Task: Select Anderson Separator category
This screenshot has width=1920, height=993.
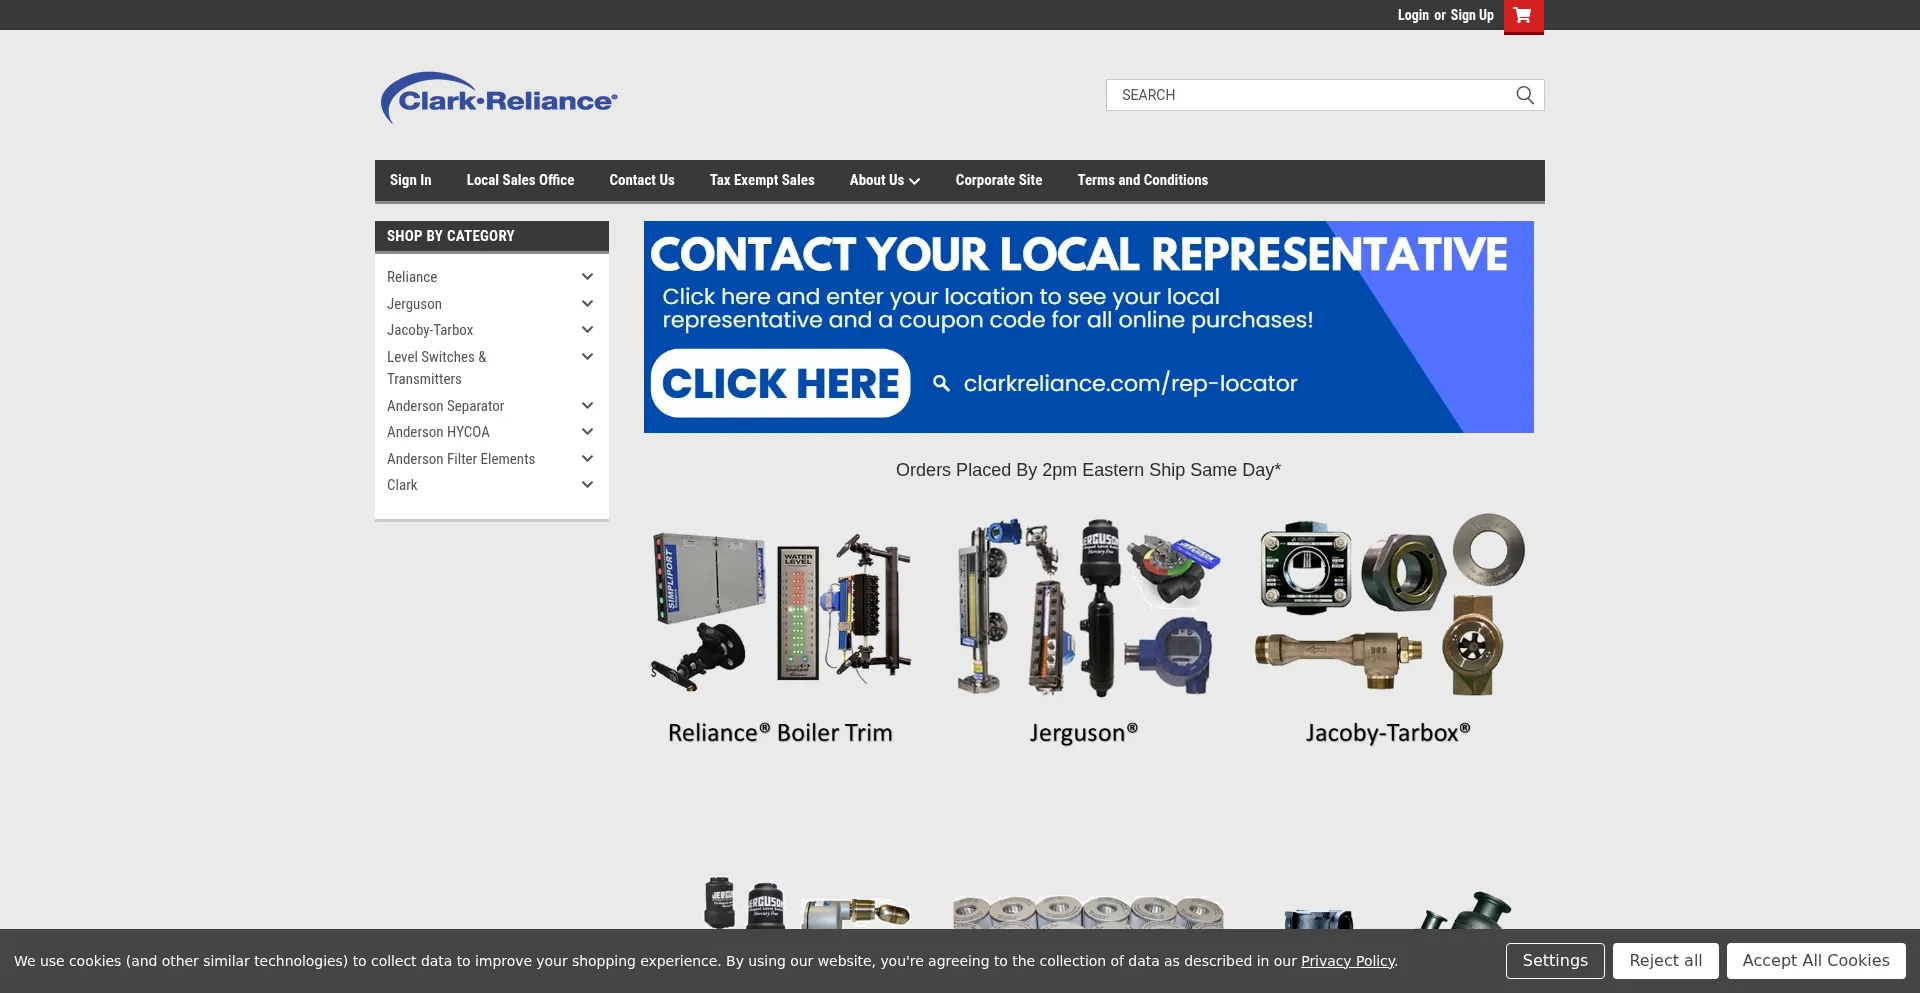Action: [x=445, y=406]
